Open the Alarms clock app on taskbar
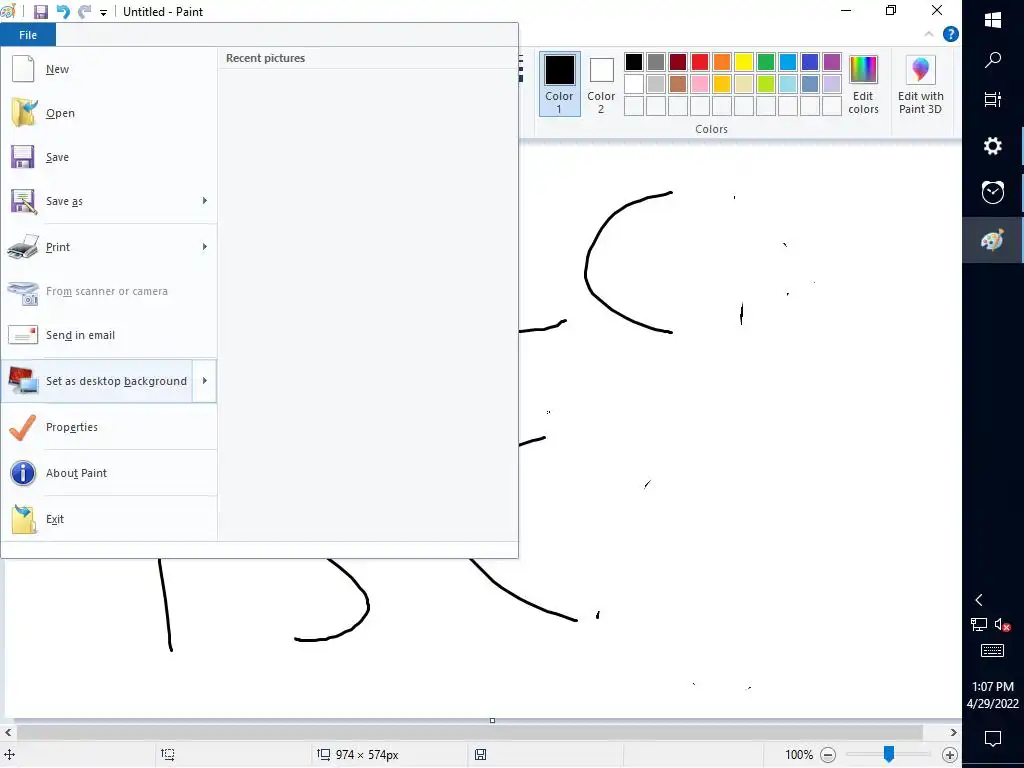The height and width of the screenshot is (768, 1024). coord(993,192)
